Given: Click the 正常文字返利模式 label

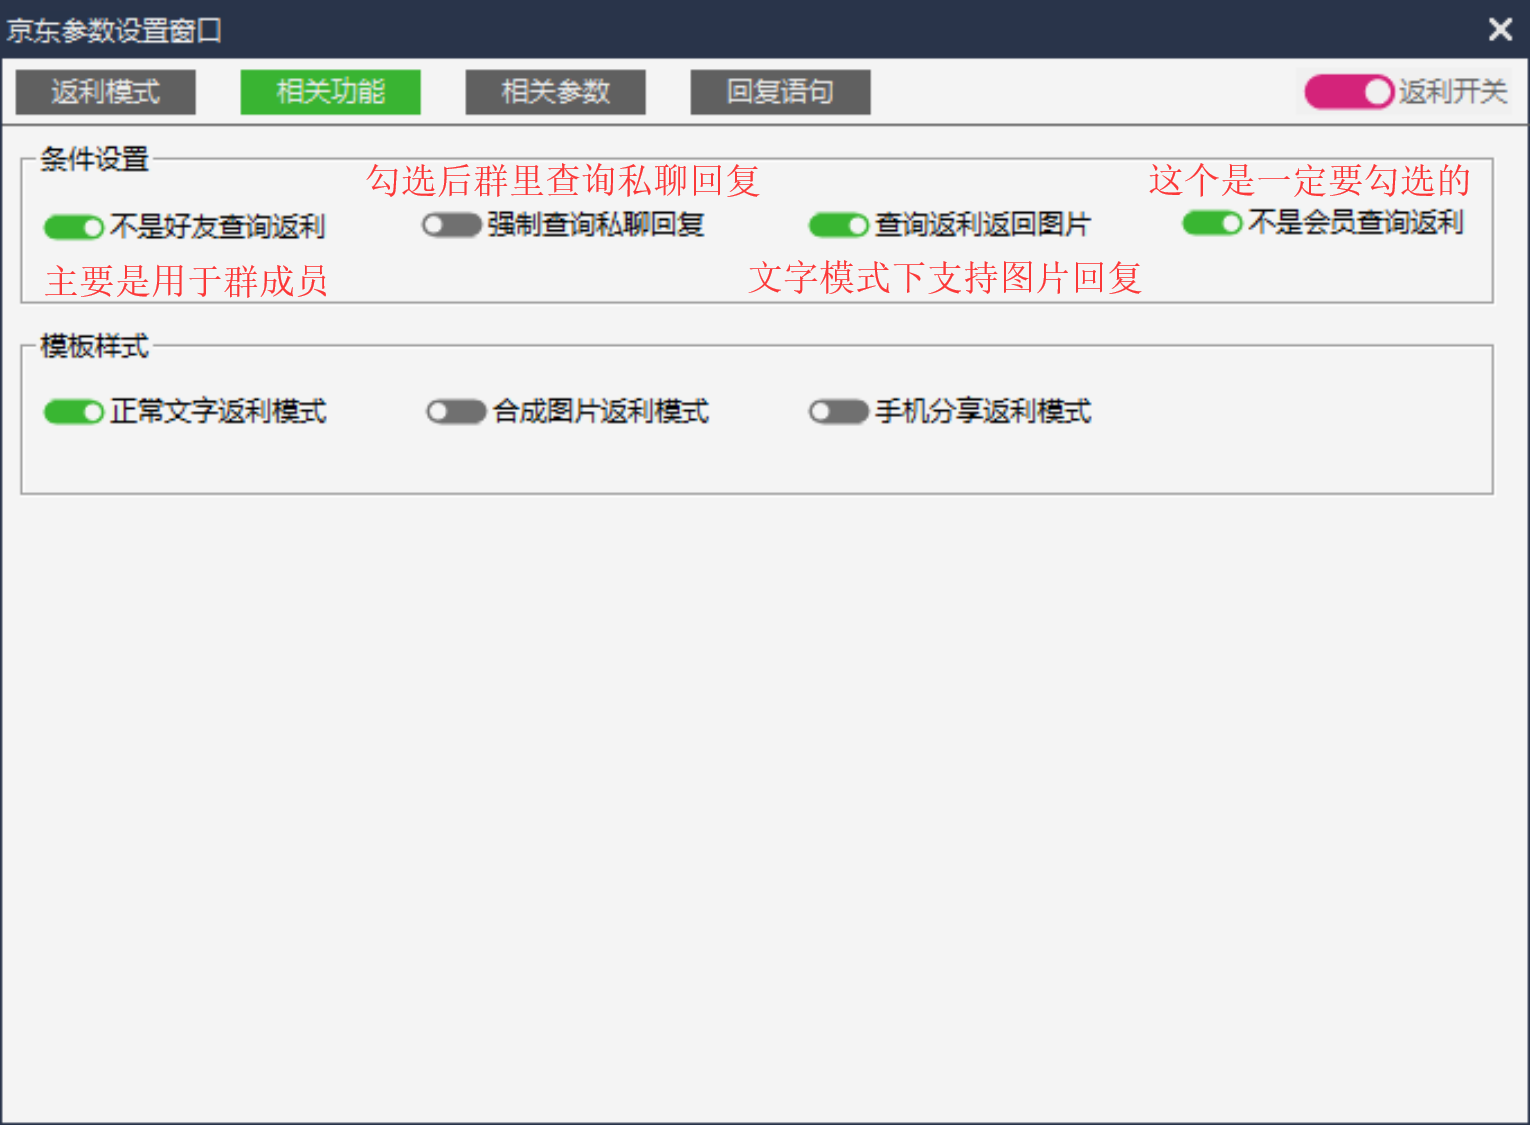Looking at the screenshot, I should (x=218, y=411).
